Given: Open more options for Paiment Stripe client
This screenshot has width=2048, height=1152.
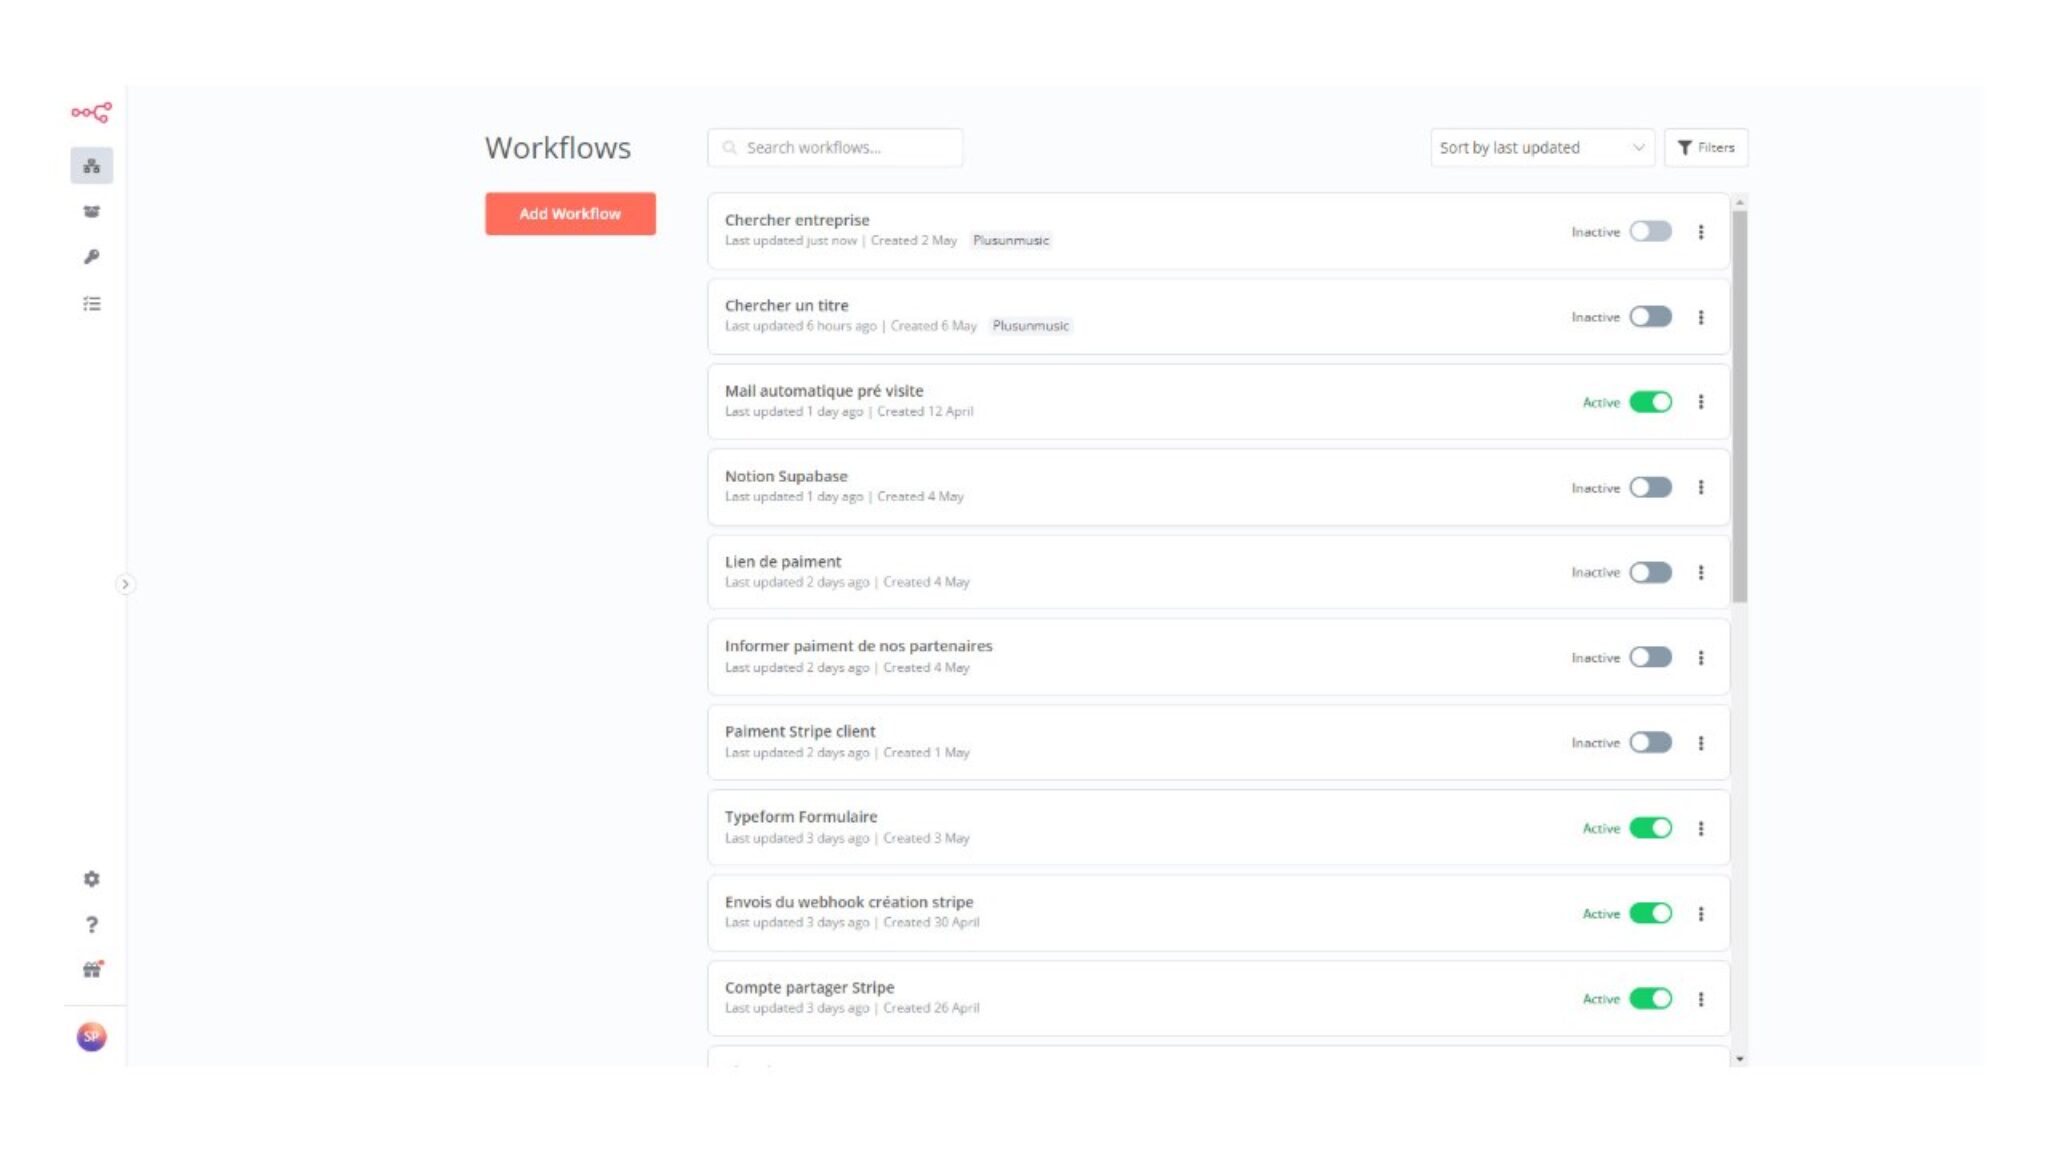Looking at the screenshot, I should (x=1699, y=742).
